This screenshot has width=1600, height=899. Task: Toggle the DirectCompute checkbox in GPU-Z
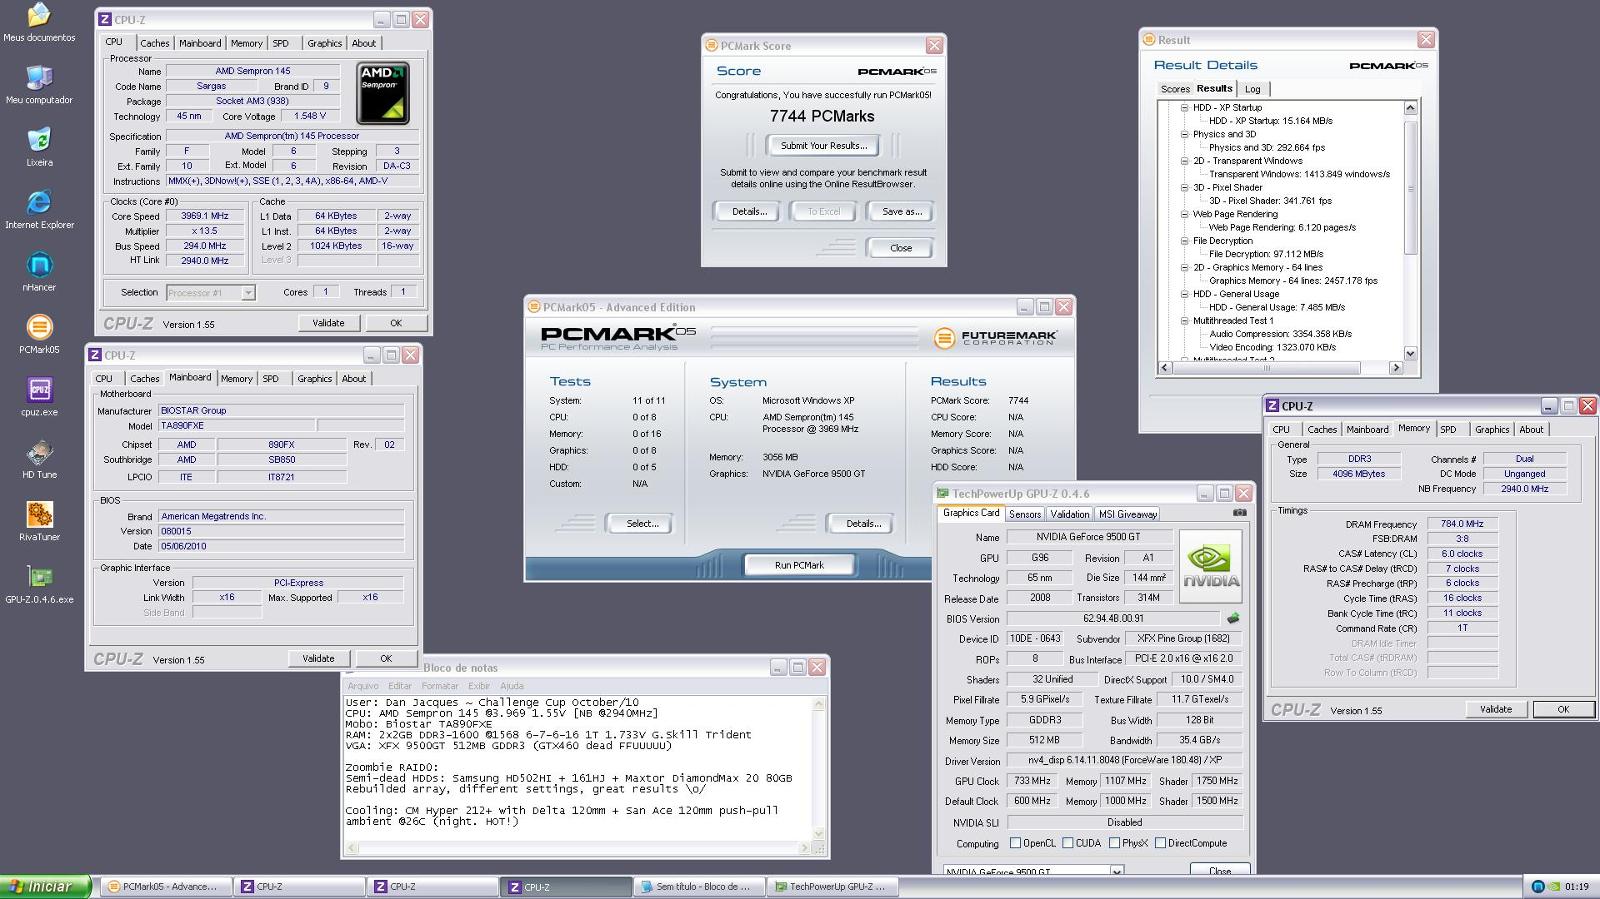(x=1160, y=843)
